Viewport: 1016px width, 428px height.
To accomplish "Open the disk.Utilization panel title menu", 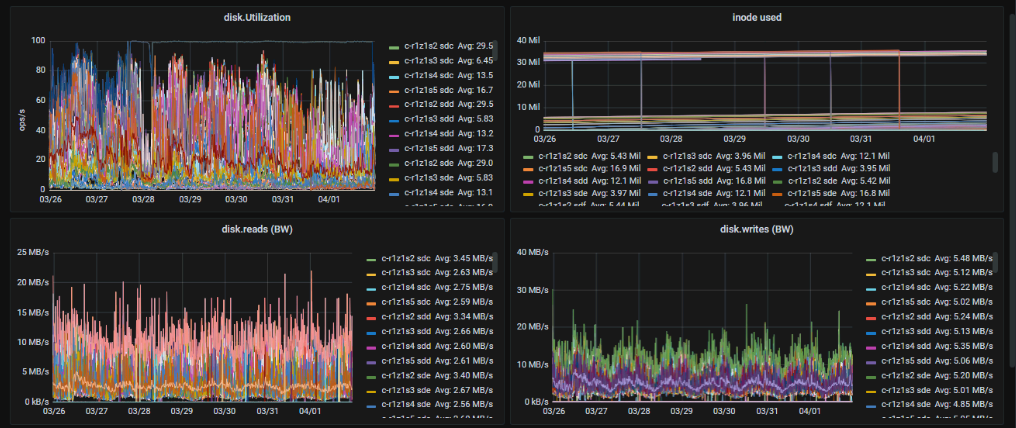I will (256, 16).
